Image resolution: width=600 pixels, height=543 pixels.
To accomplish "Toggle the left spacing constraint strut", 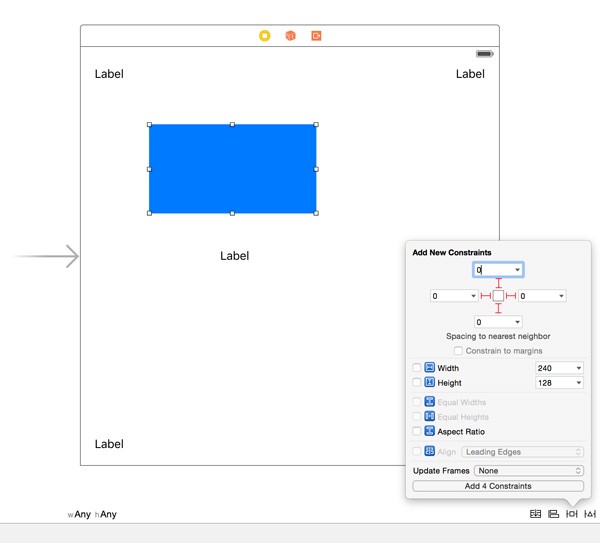I will [486, 296].
